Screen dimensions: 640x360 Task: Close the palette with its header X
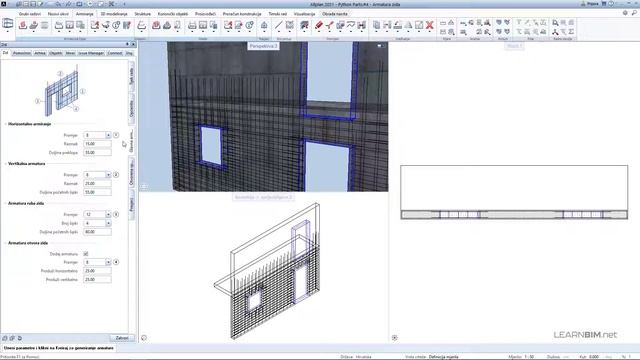click(x=133, y=44)
